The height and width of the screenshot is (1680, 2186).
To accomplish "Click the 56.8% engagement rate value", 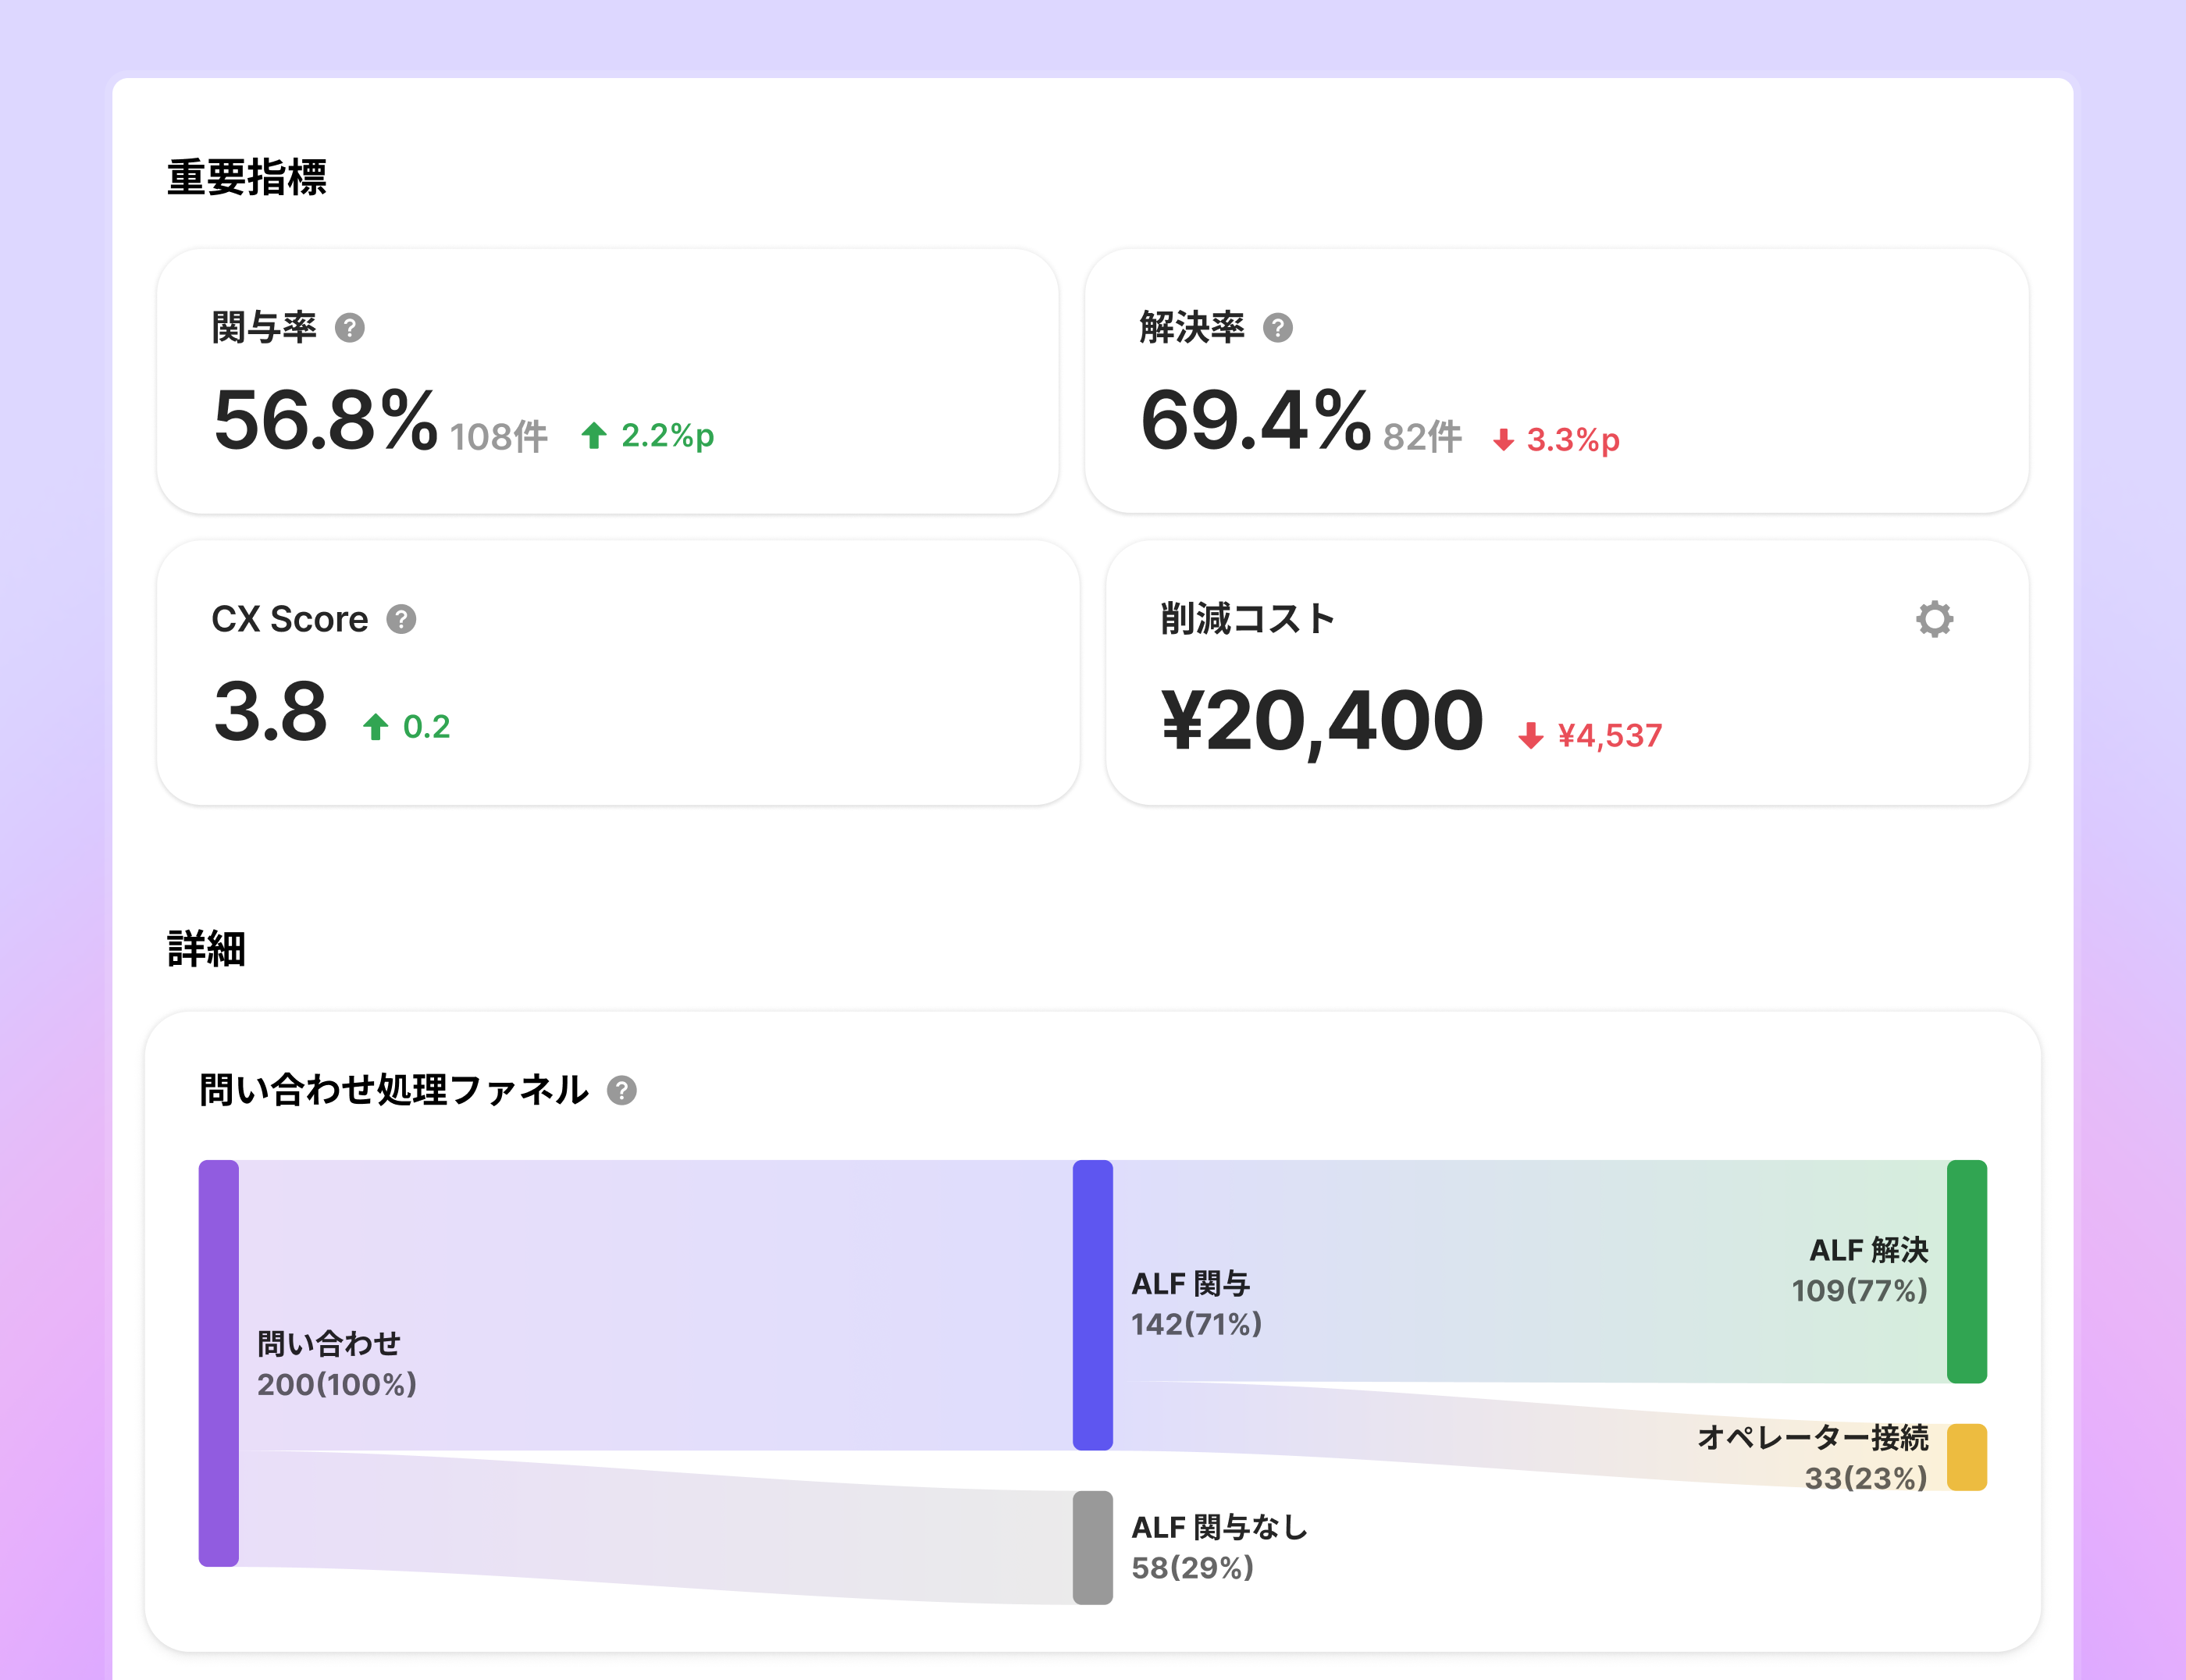I will (x=325, y=421).
